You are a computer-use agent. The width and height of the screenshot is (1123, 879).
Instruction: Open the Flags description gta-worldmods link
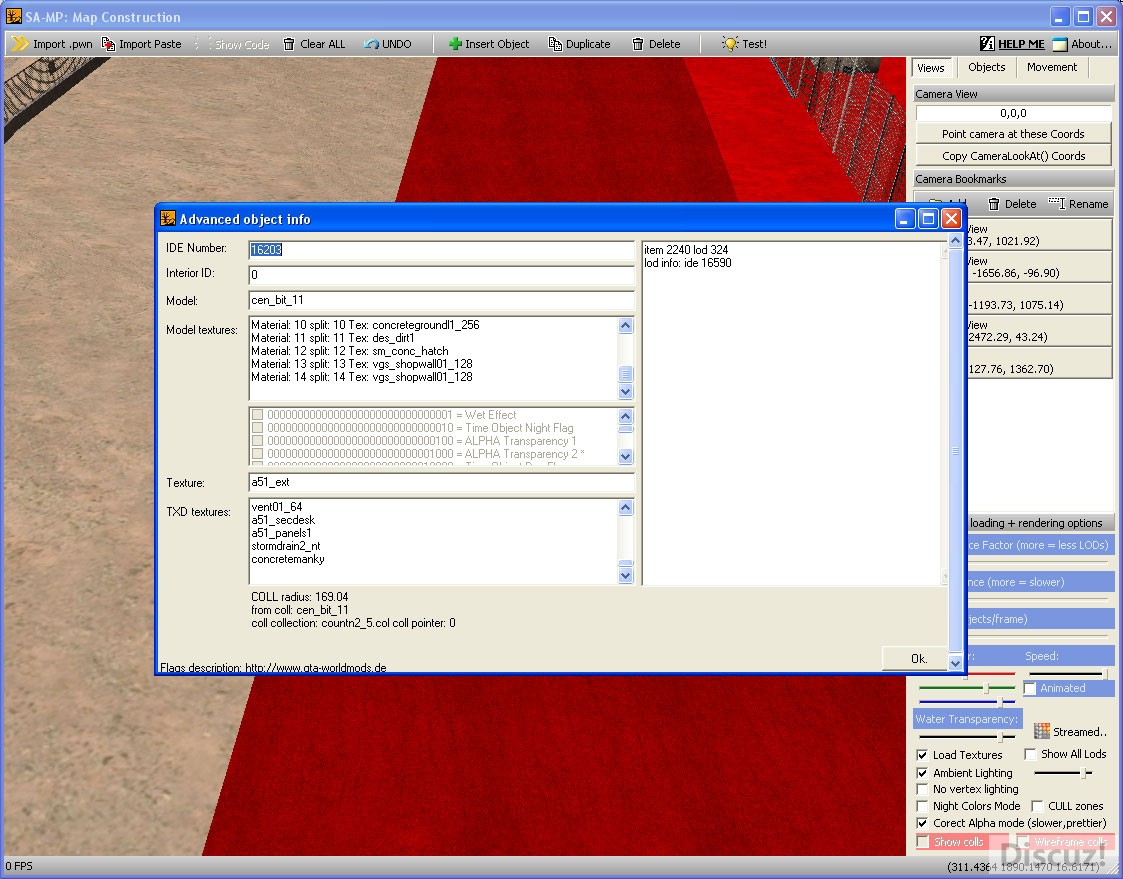316,668
